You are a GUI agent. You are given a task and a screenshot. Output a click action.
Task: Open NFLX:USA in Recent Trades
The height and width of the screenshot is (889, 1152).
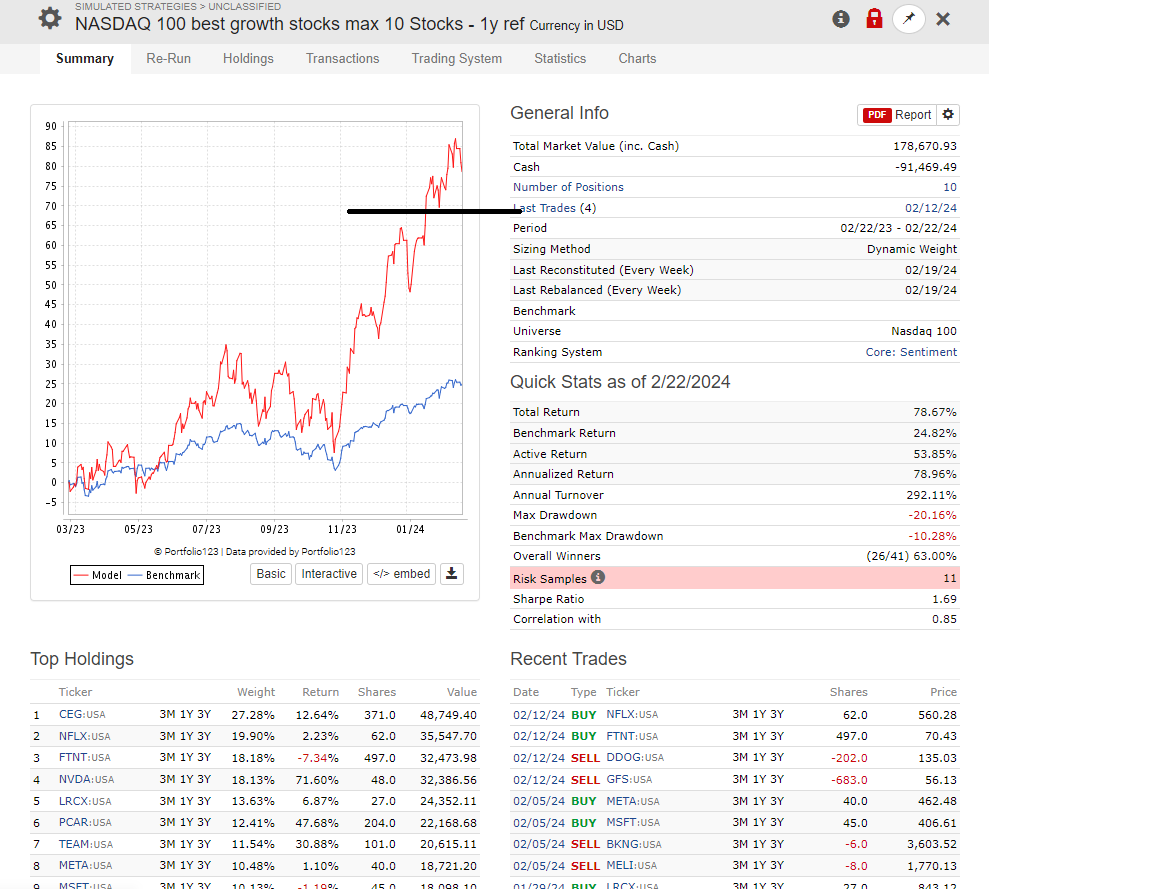pos(632,714)
